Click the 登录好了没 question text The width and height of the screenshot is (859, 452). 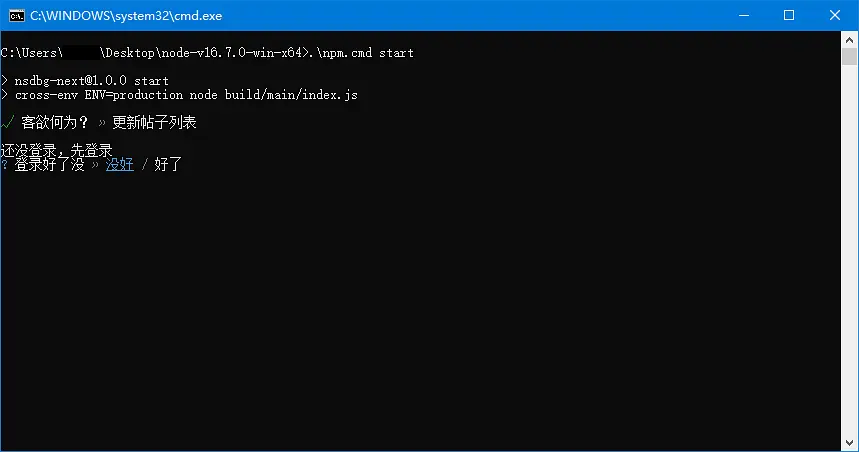click(50, 164)
